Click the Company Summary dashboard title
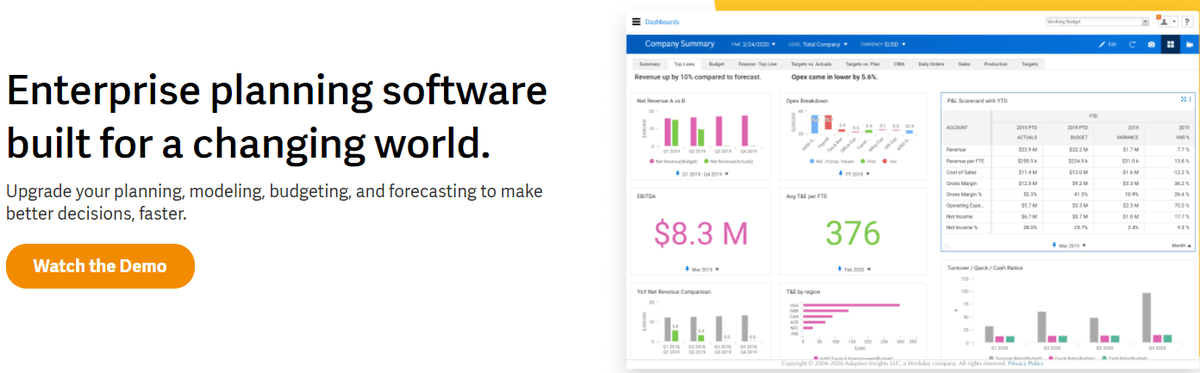The image size is (1200, 373). click(x=680, y=44)
